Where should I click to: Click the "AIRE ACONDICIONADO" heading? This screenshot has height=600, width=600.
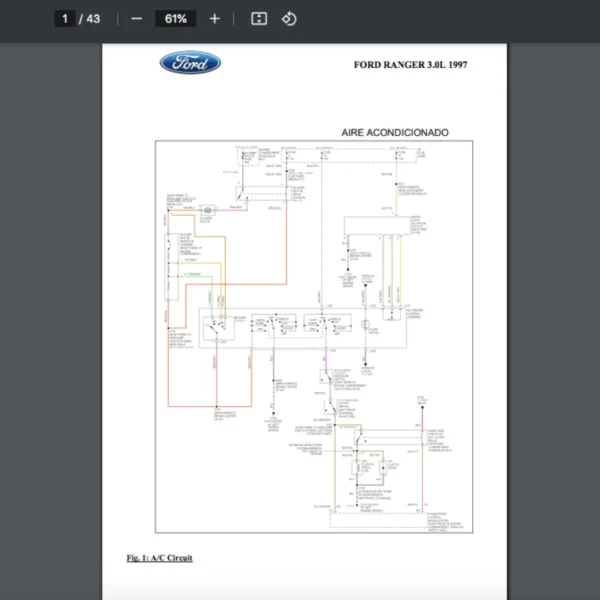pos(395,132)
